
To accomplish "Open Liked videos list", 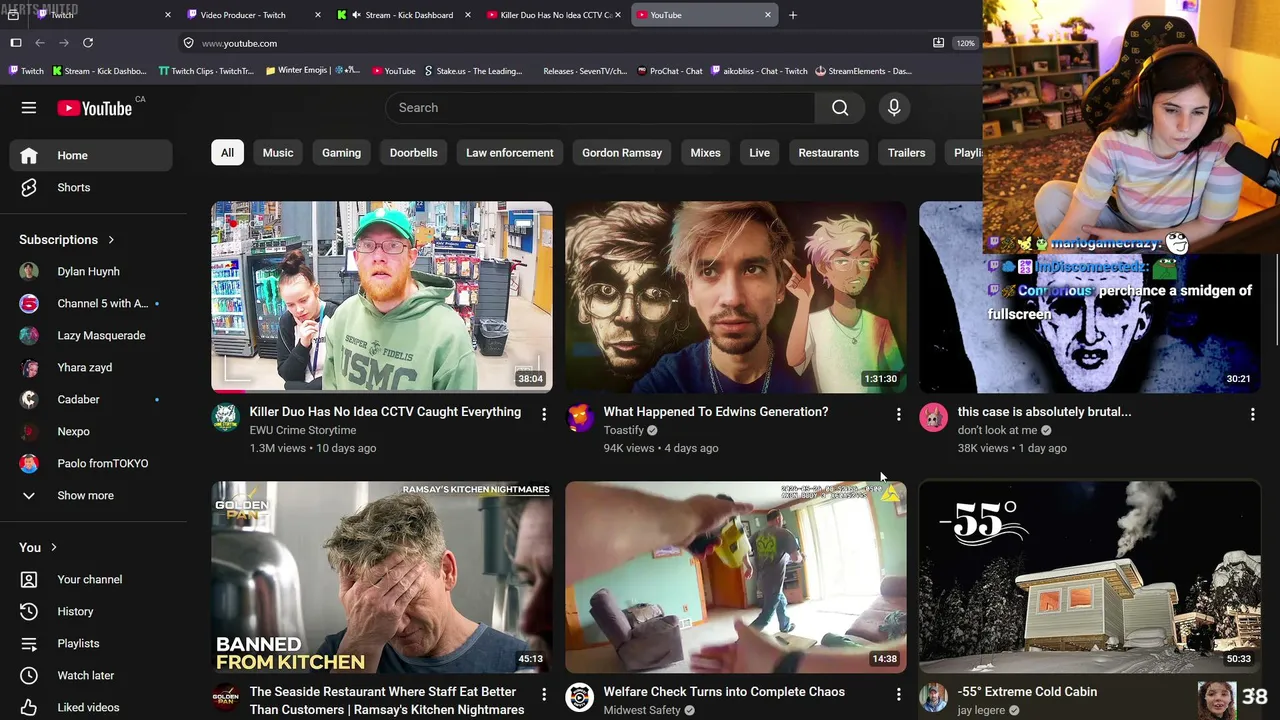I will pyautogui.click(x=91, y=708).
